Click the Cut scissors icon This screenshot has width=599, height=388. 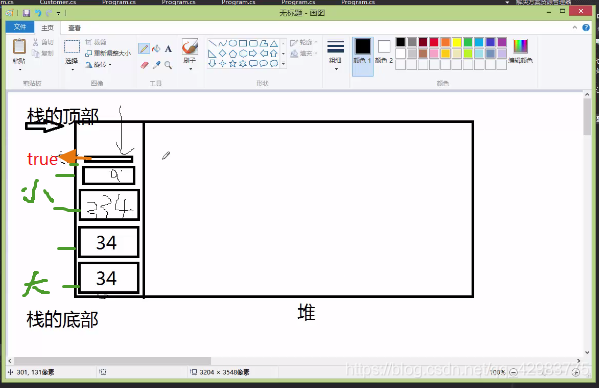click(36, 42)
